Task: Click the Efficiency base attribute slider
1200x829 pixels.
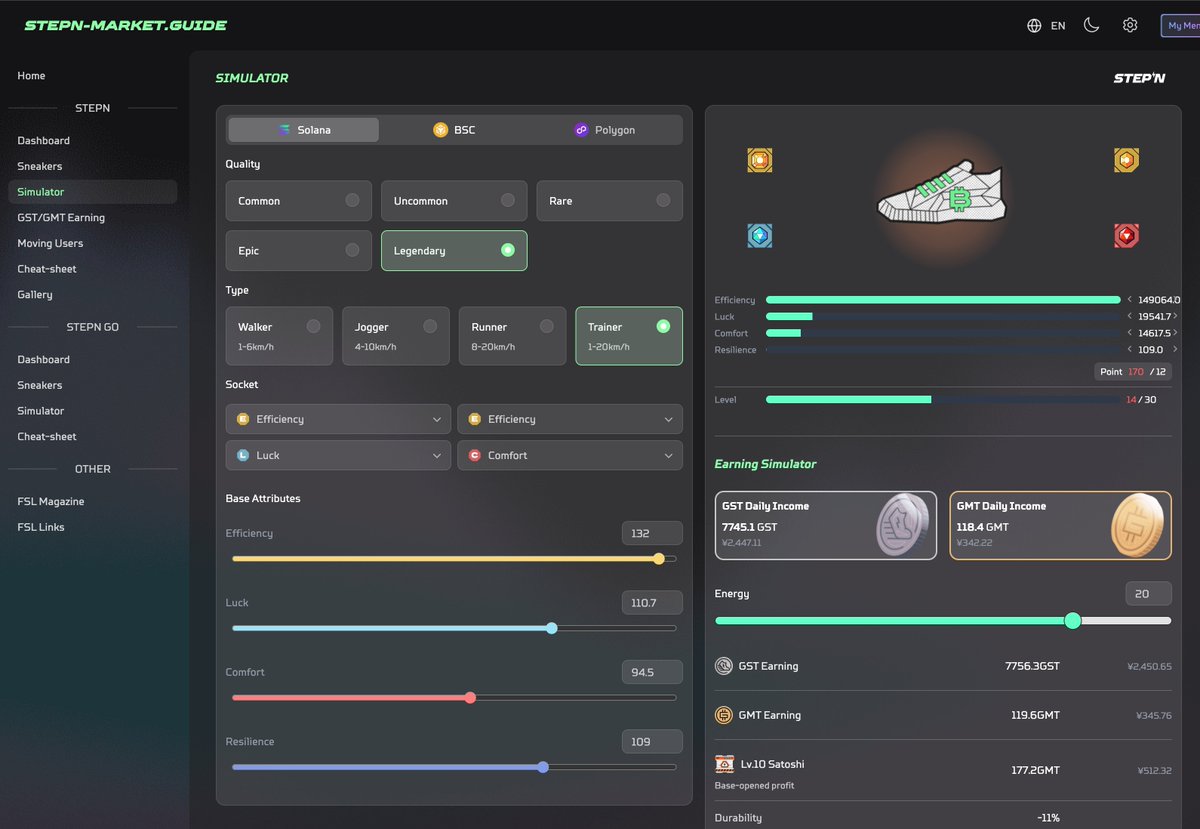Action: pyautogui.click(x=454, y=559)
